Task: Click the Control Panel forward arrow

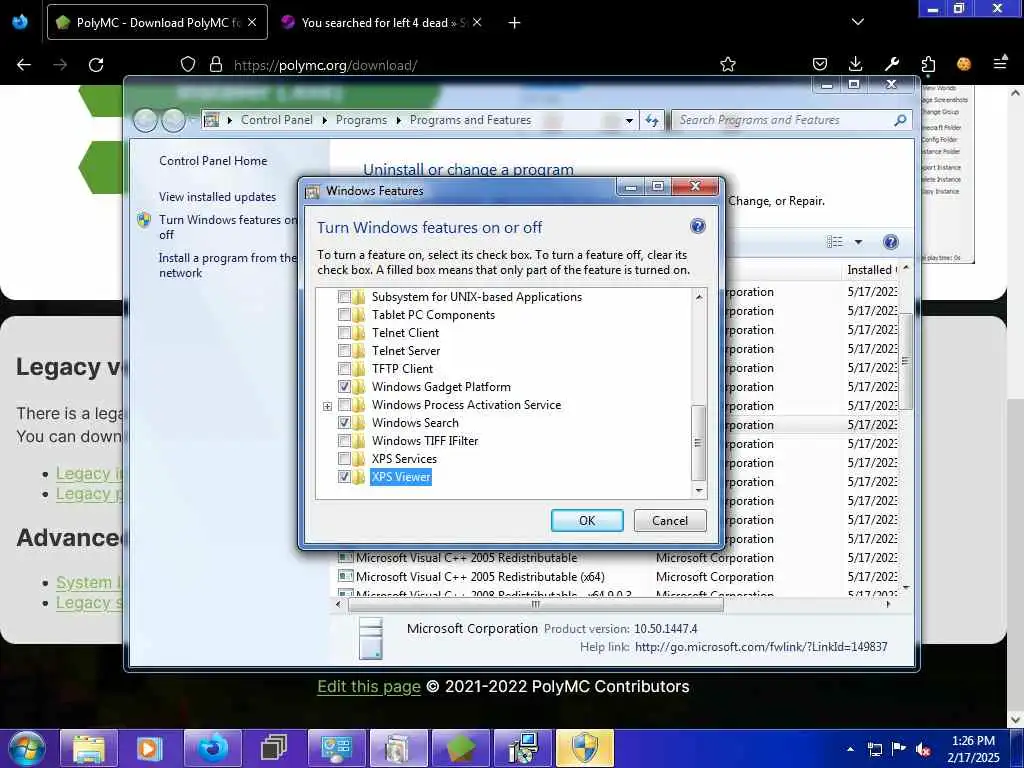Action: click(x=173, y=120)
